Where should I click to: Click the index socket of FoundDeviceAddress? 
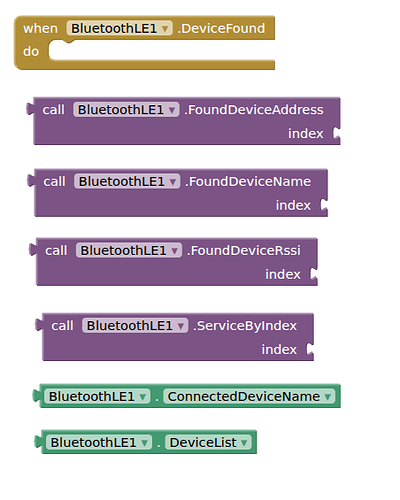337,133
